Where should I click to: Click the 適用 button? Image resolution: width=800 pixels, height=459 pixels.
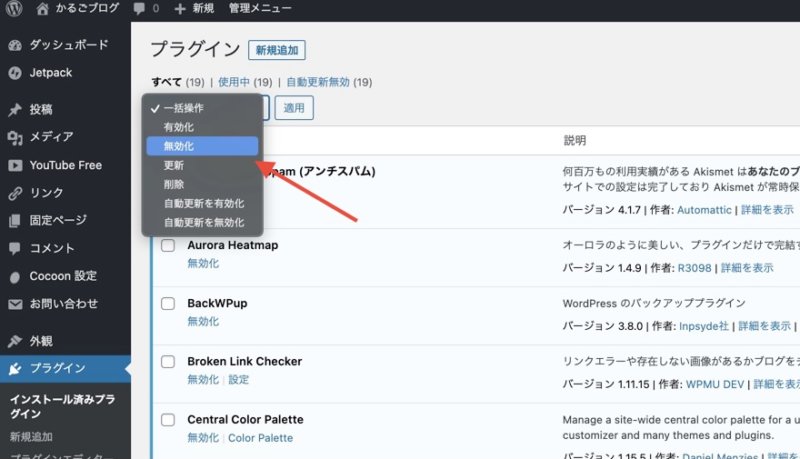coord(294,108)
